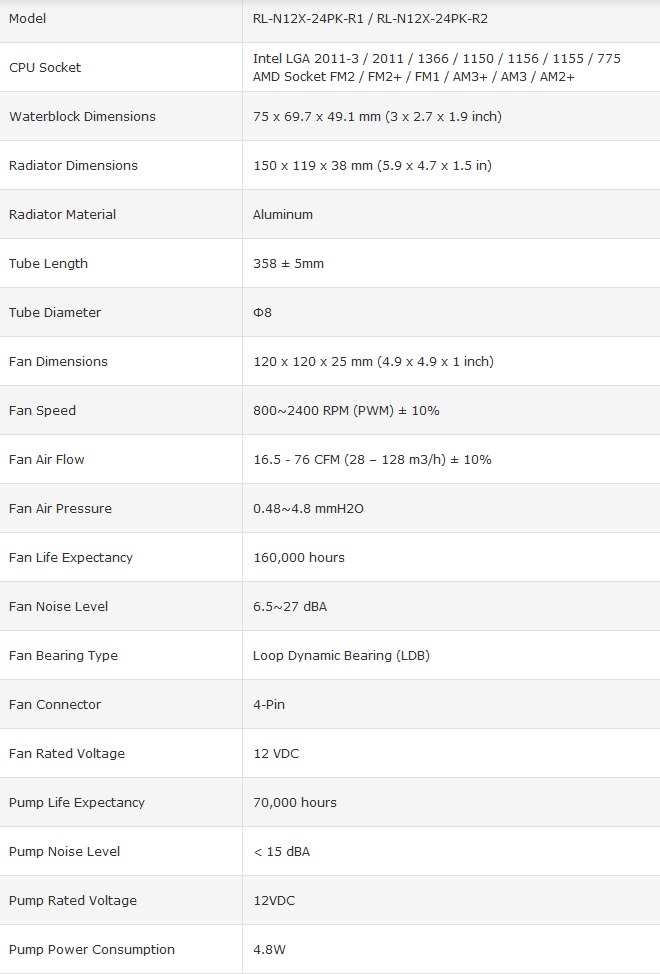
Task: Click the Fan Dimensions label
Action: tap(58, 362)
